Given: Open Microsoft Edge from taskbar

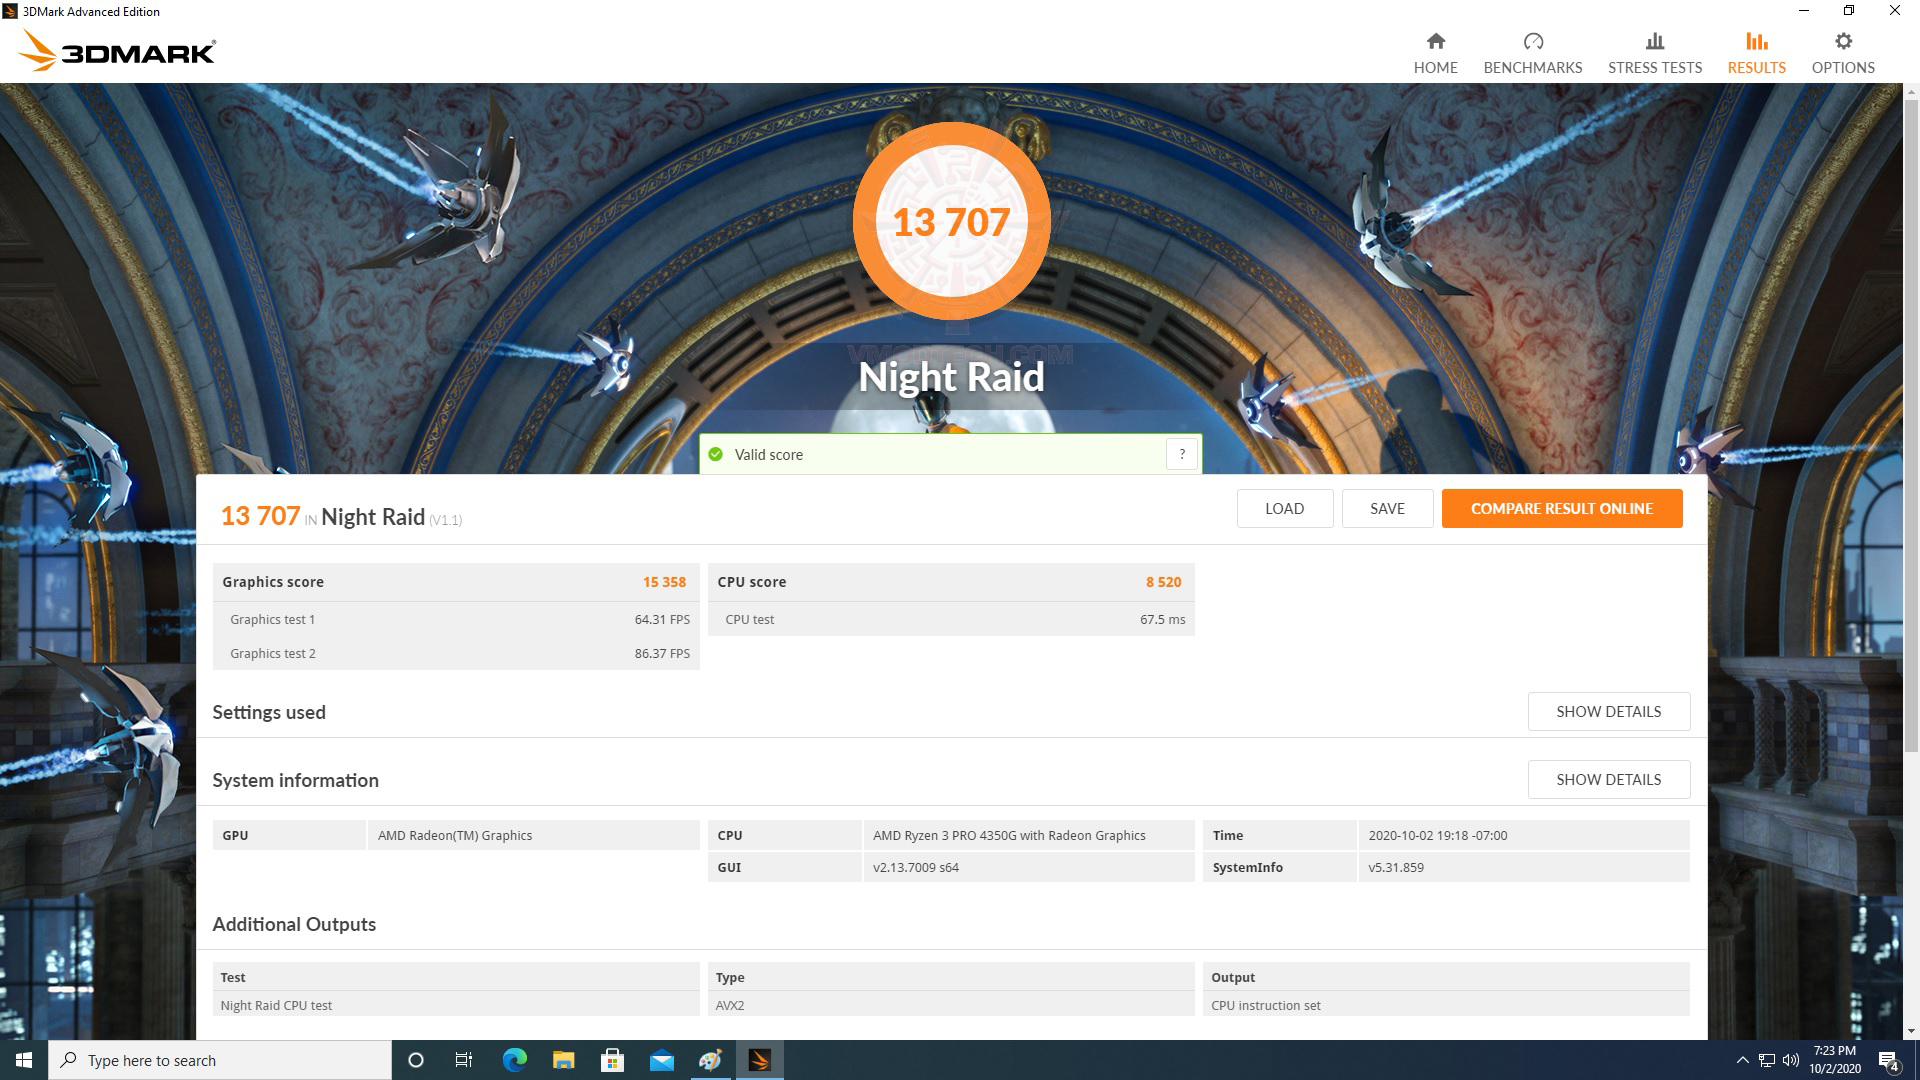Looking at the screenshot, I should pyautogui.click(x=514, y=1060).
